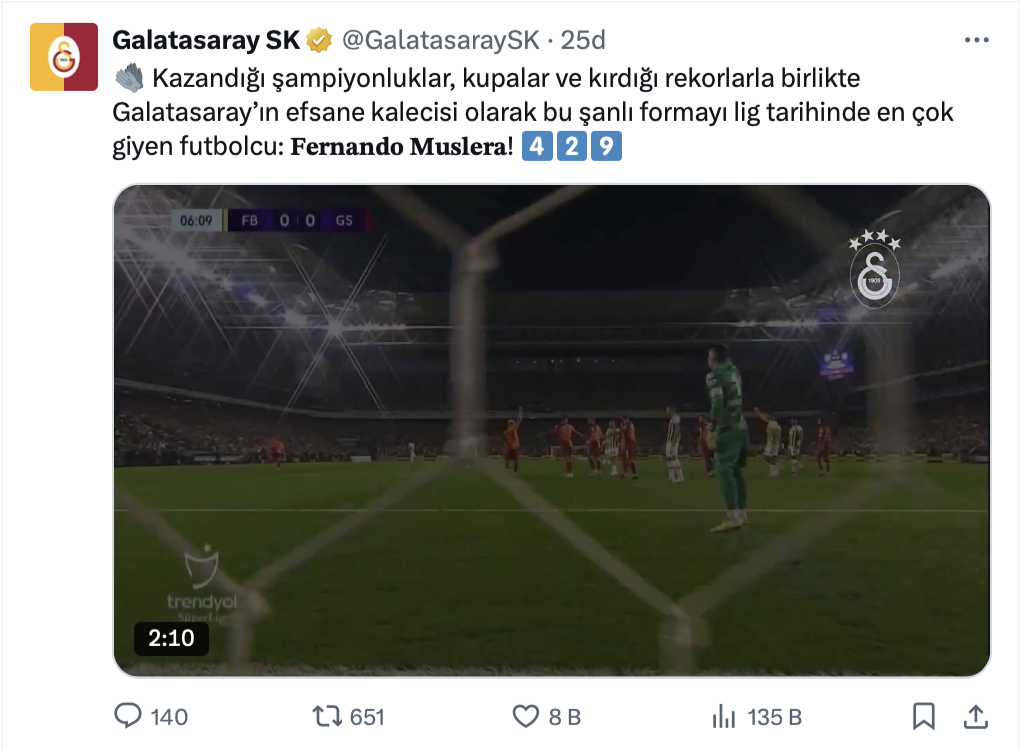
Task: Click the 651 reposts count
Action: pyautogui.click(x=368, y=717)
